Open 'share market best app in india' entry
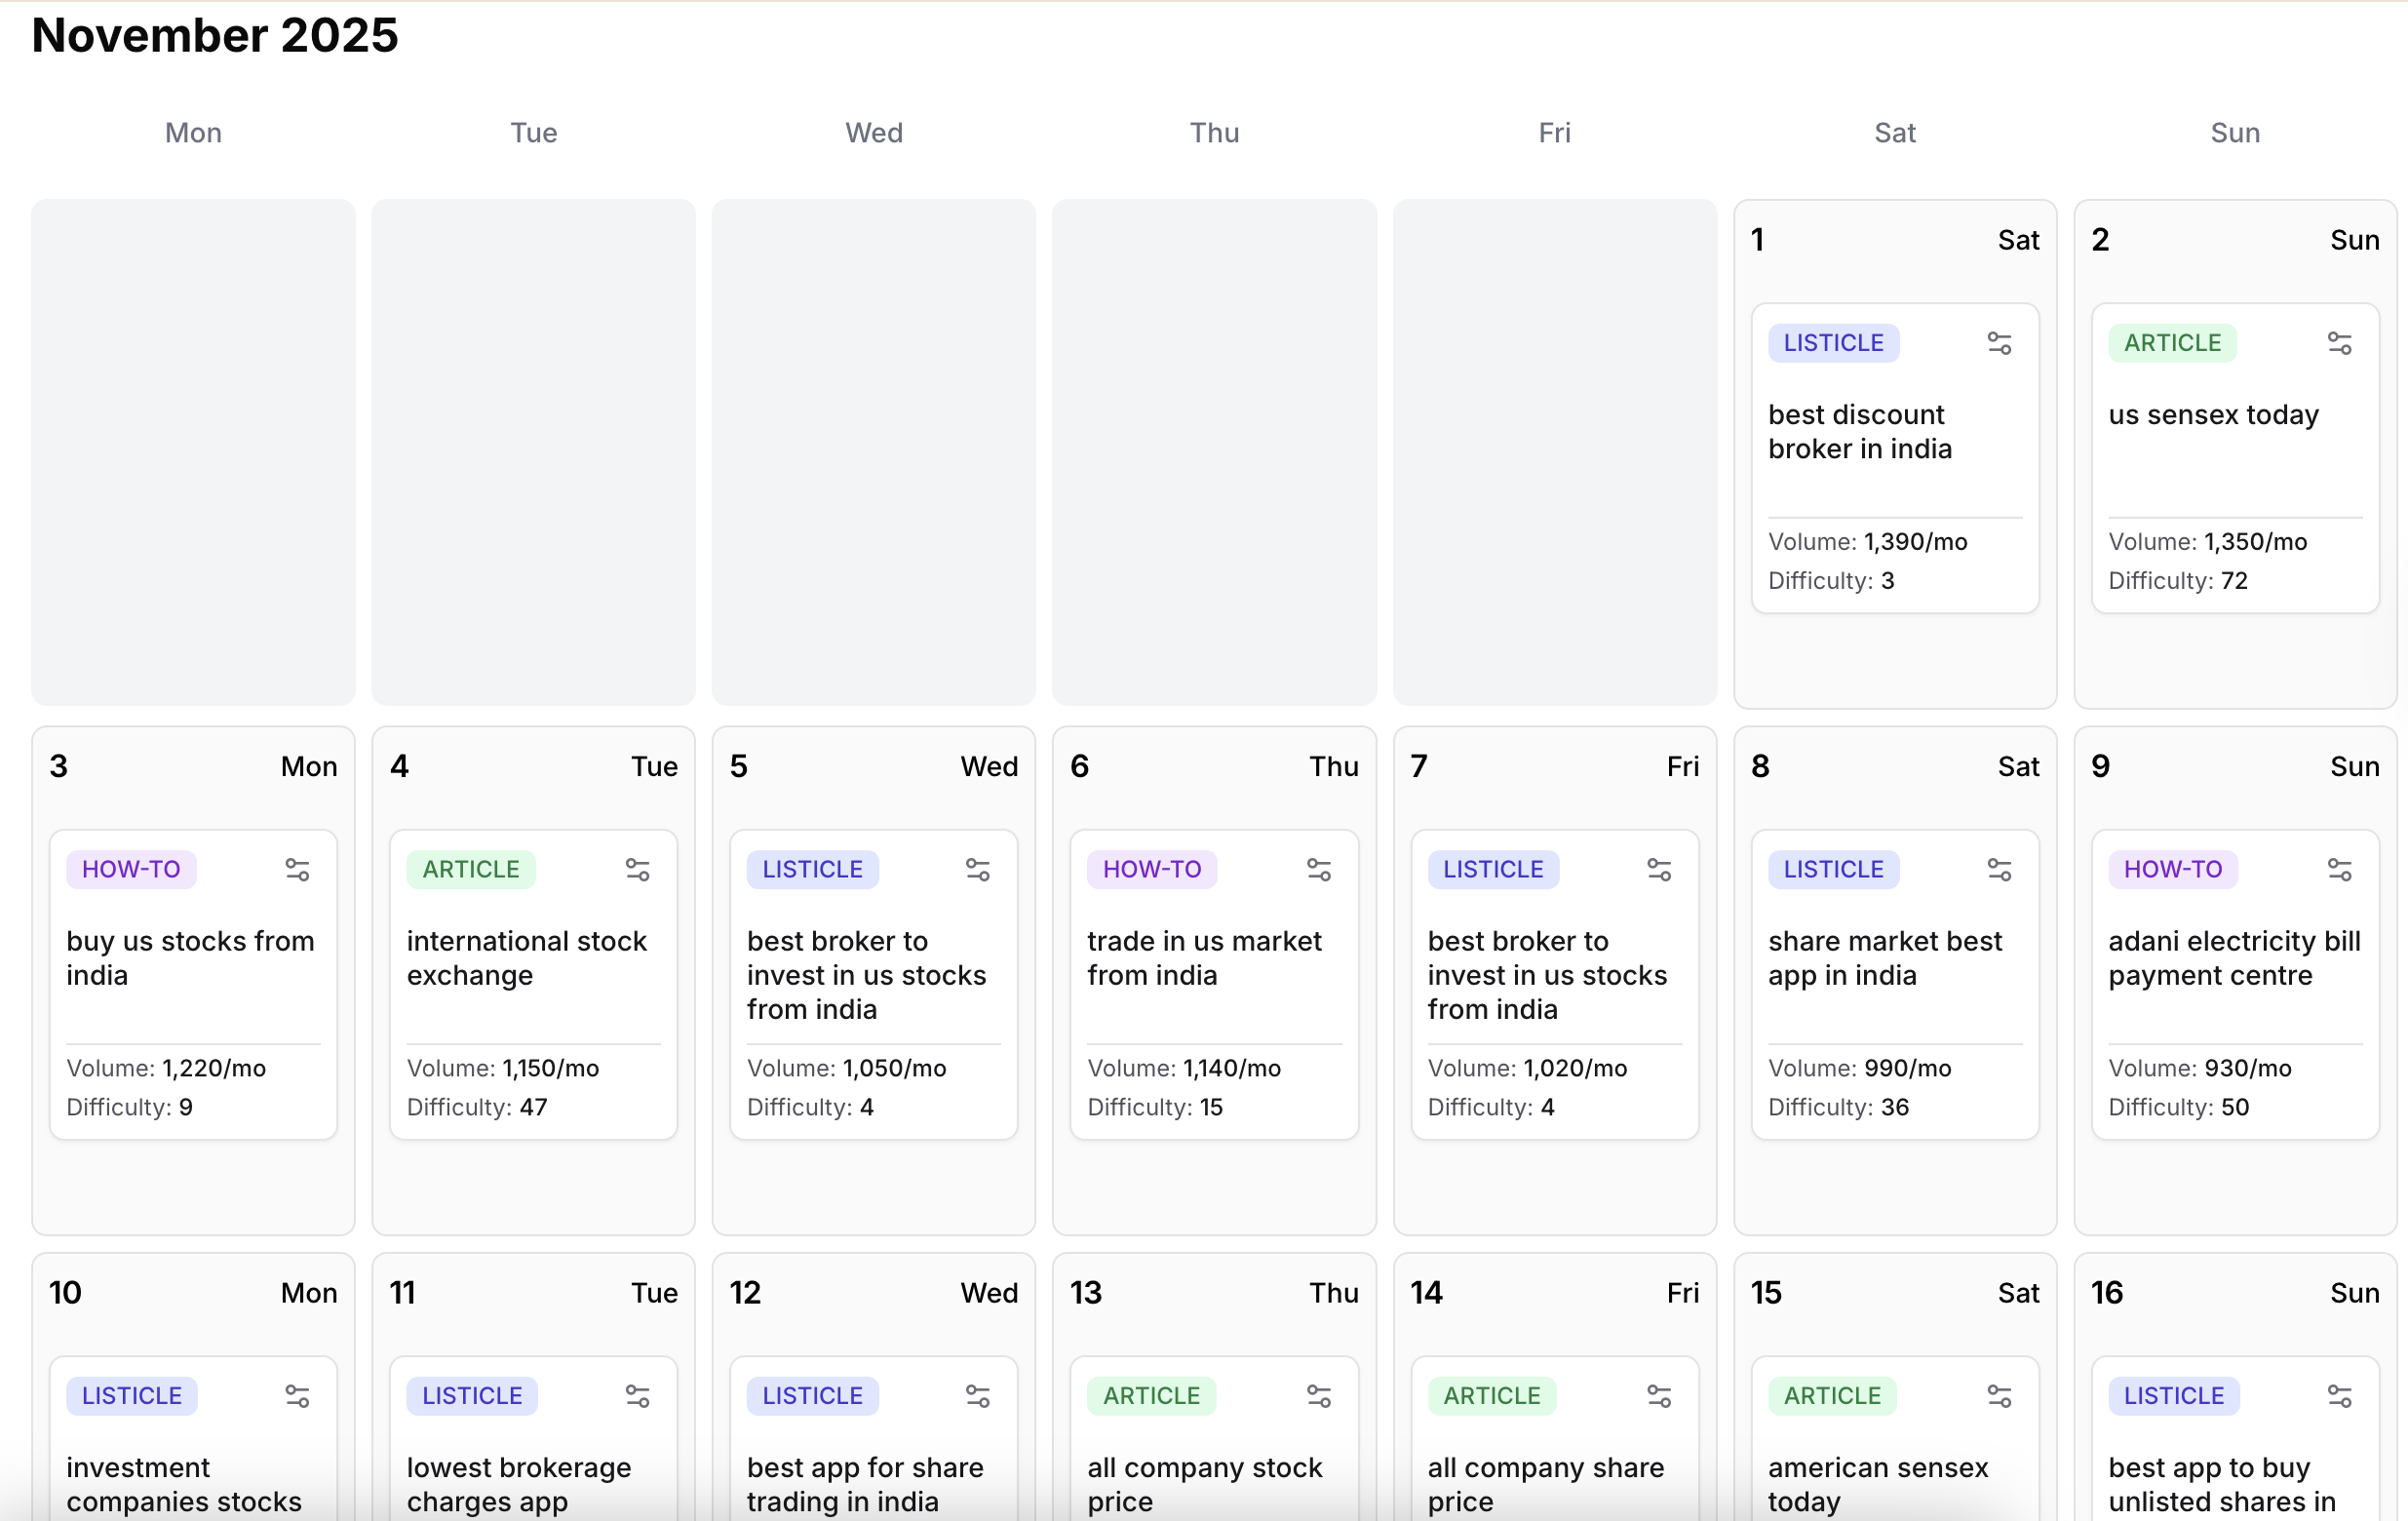This screenshot has width=2408, height=1521. pyautogui.click(x=1884, y=958)
